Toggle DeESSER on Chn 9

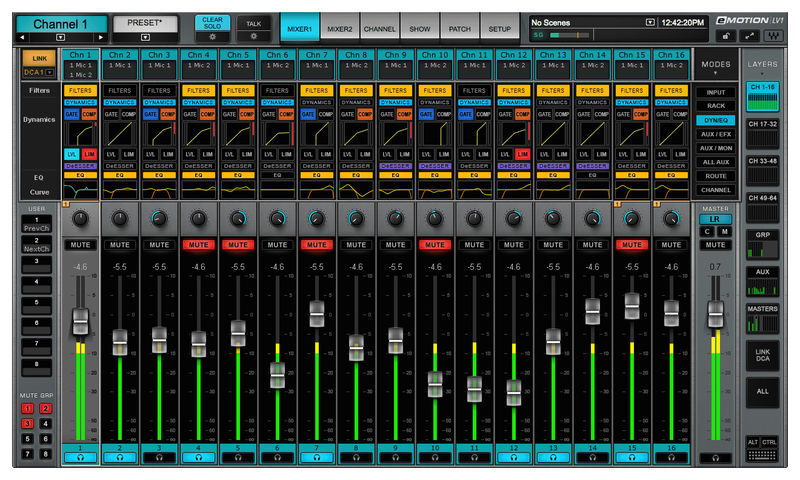395,166
